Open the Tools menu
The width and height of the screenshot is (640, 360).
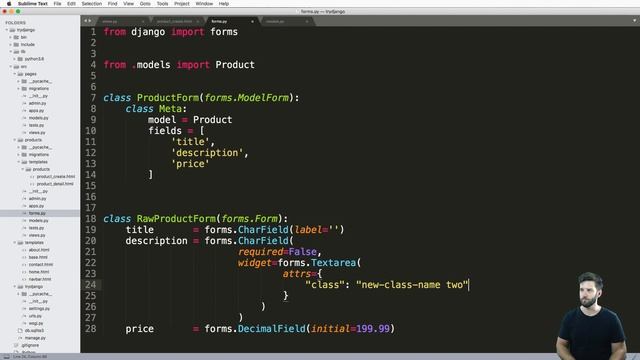tap(162, 4)
